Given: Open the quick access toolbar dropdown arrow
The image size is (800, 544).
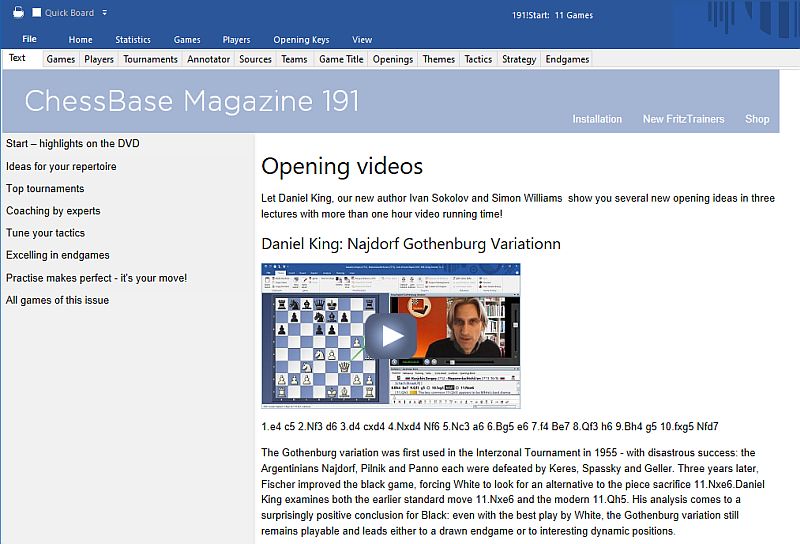Looking at the screenshot, I should pos(105,13).
